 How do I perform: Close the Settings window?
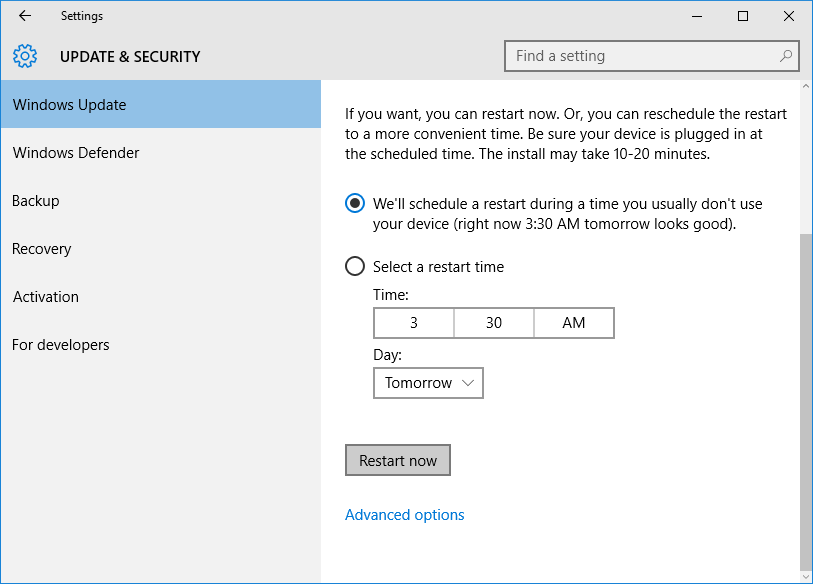tap(789, 16)
